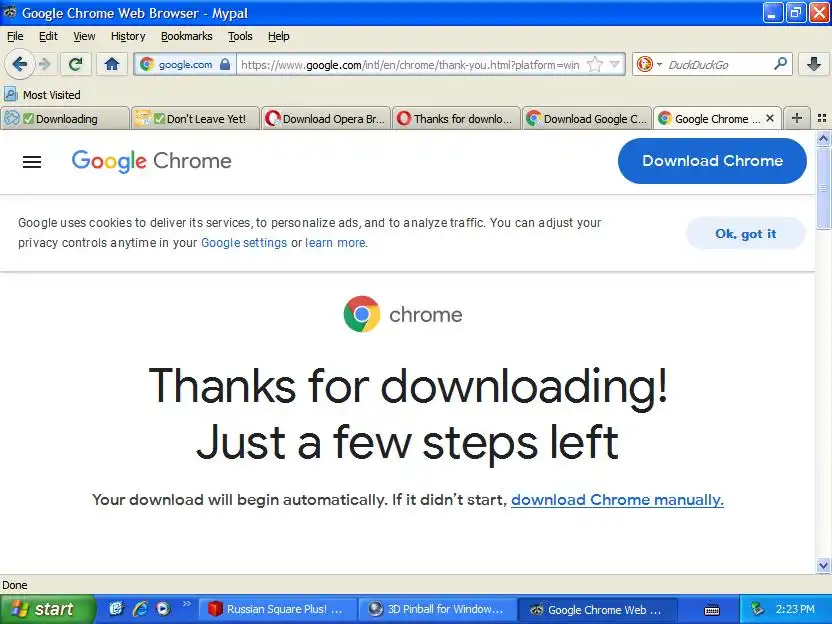This screenshot has height=624, width=832.
Task: Open a new tab with the plus button
Action: pyautogui.click(x=796, y=118)
